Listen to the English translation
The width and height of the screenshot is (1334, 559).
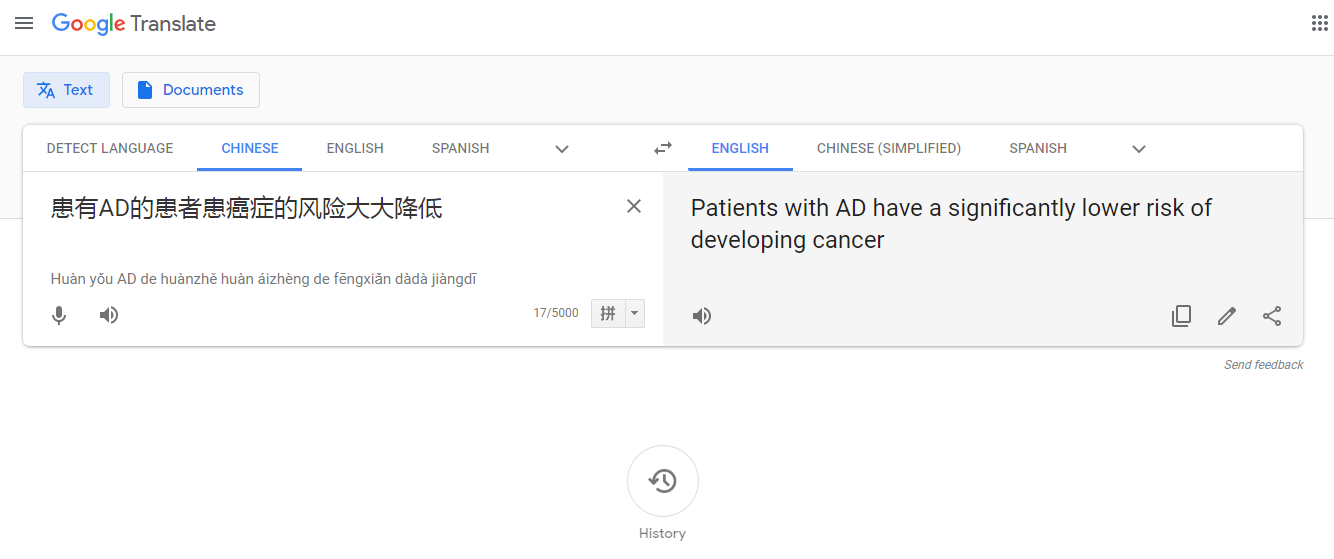702,316
